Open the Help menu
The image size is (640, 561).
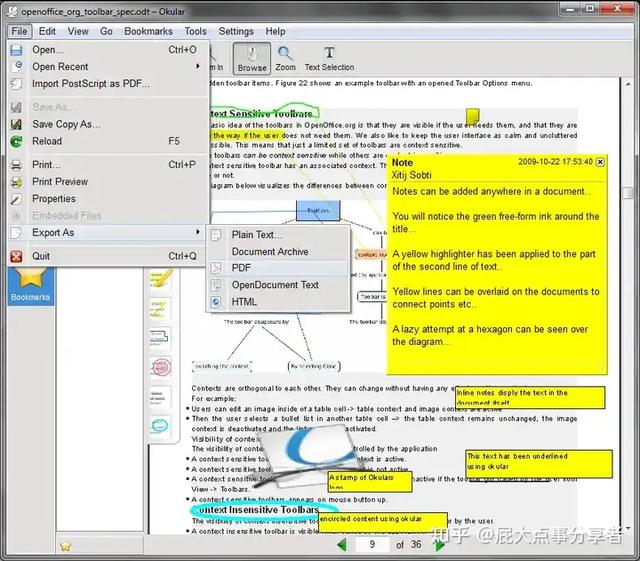point(276,31)
